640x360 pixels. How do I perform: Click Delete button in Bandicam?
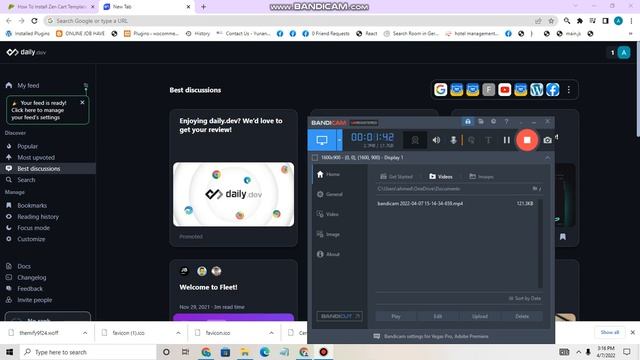[x=522, y=316]
